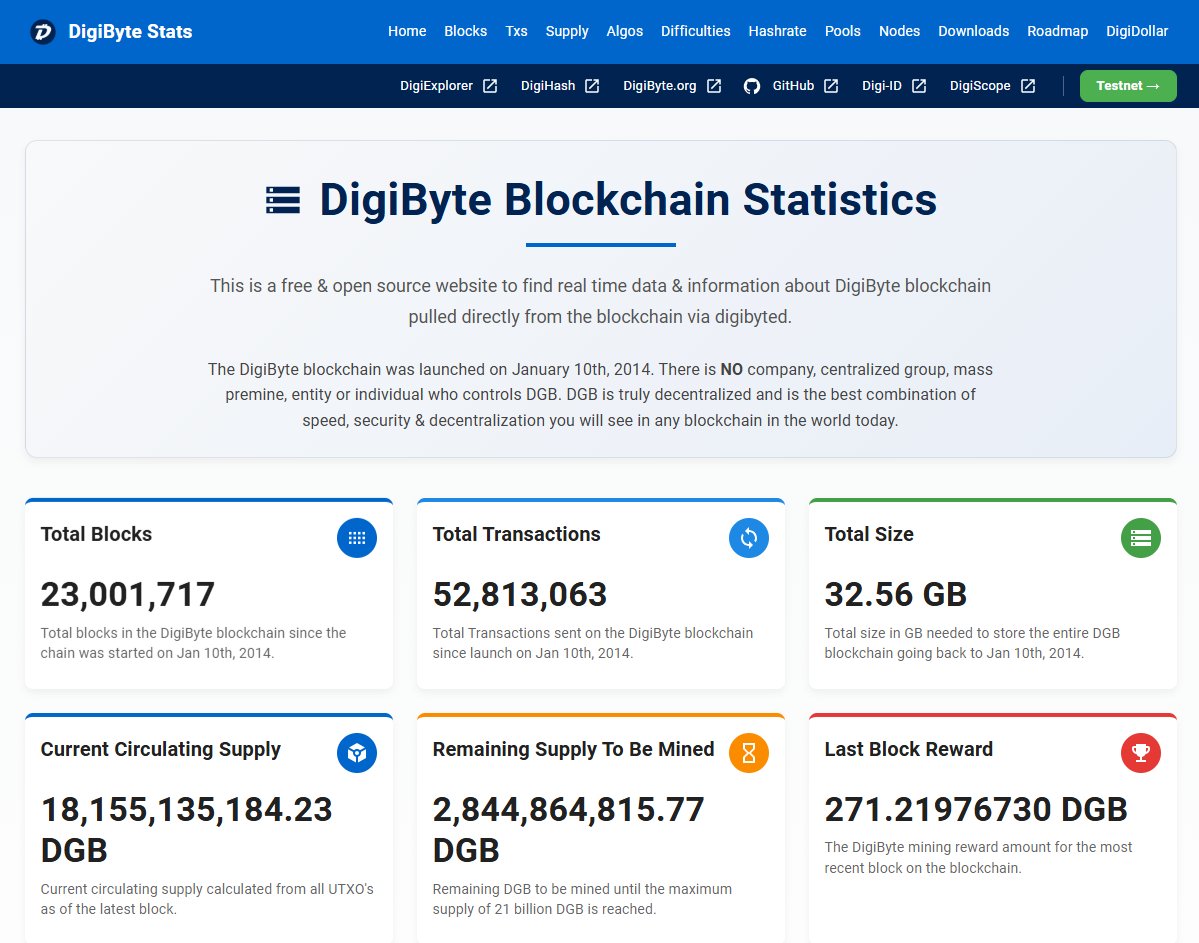The width and height of the screenshot is (1199, 943).
Task: Click the Current Circulating Supply cube icon
Action: [357, 753]
